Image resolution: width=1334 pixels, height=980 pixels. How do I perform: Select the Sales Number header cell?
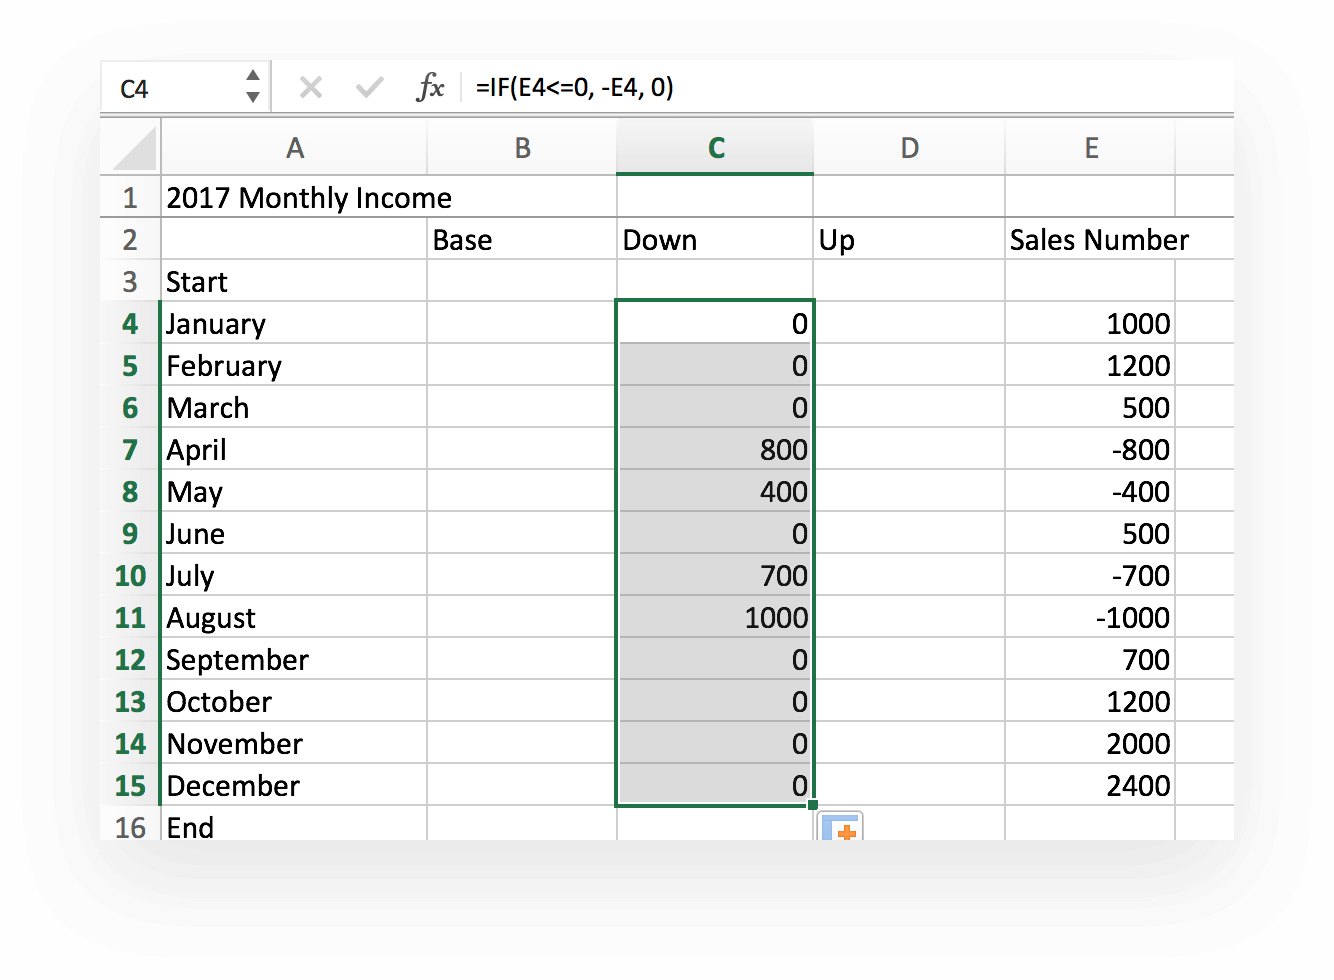[x=1091, y=239]
